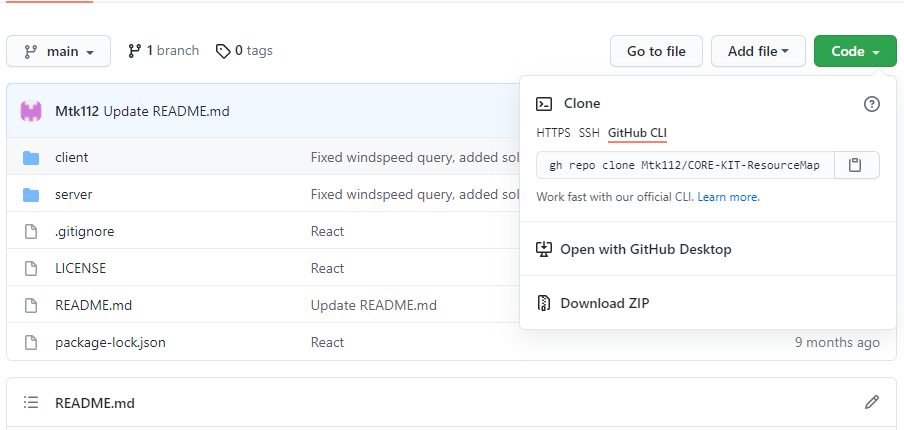Click the tag icon beside '0 tags'
The width and height of the screenshot is (904, 430).
[x=223, y=51]
